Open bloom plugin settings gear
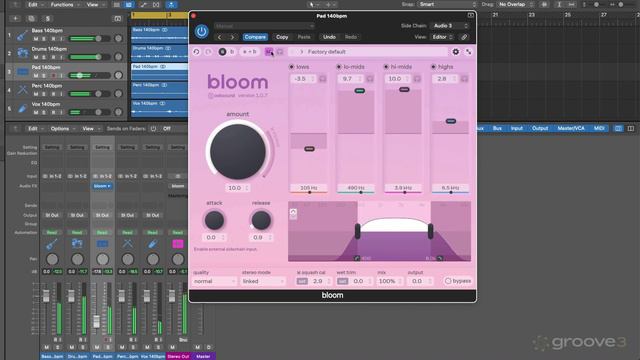 [456, 52]
